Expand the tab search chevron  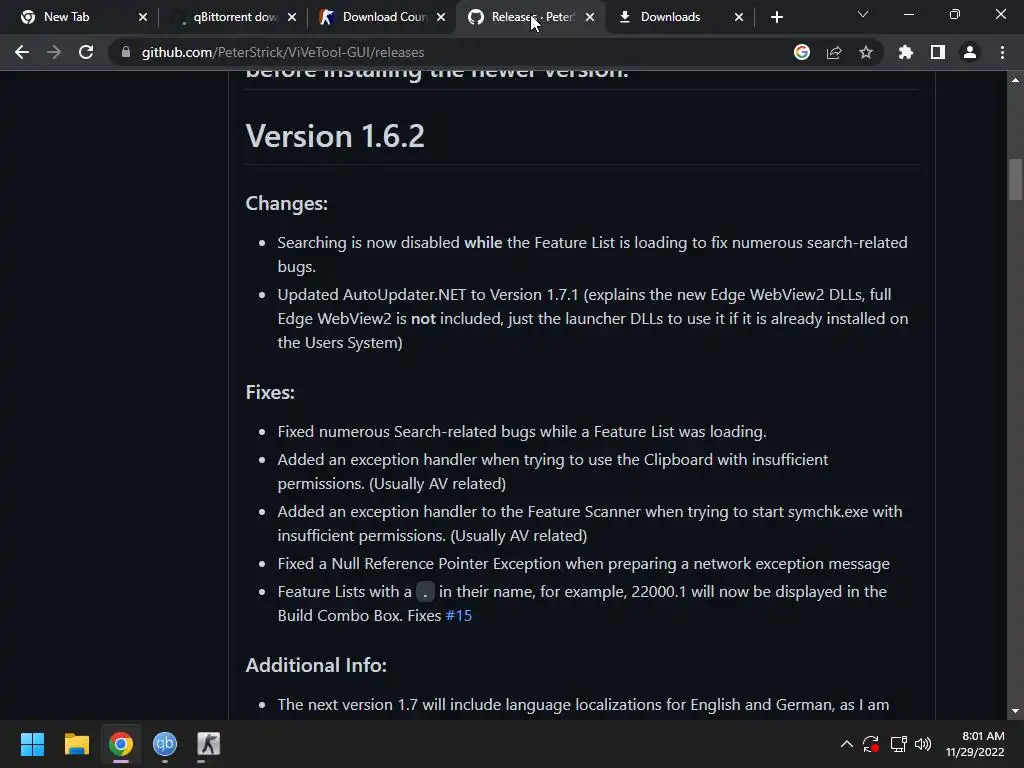click(863, 14)
